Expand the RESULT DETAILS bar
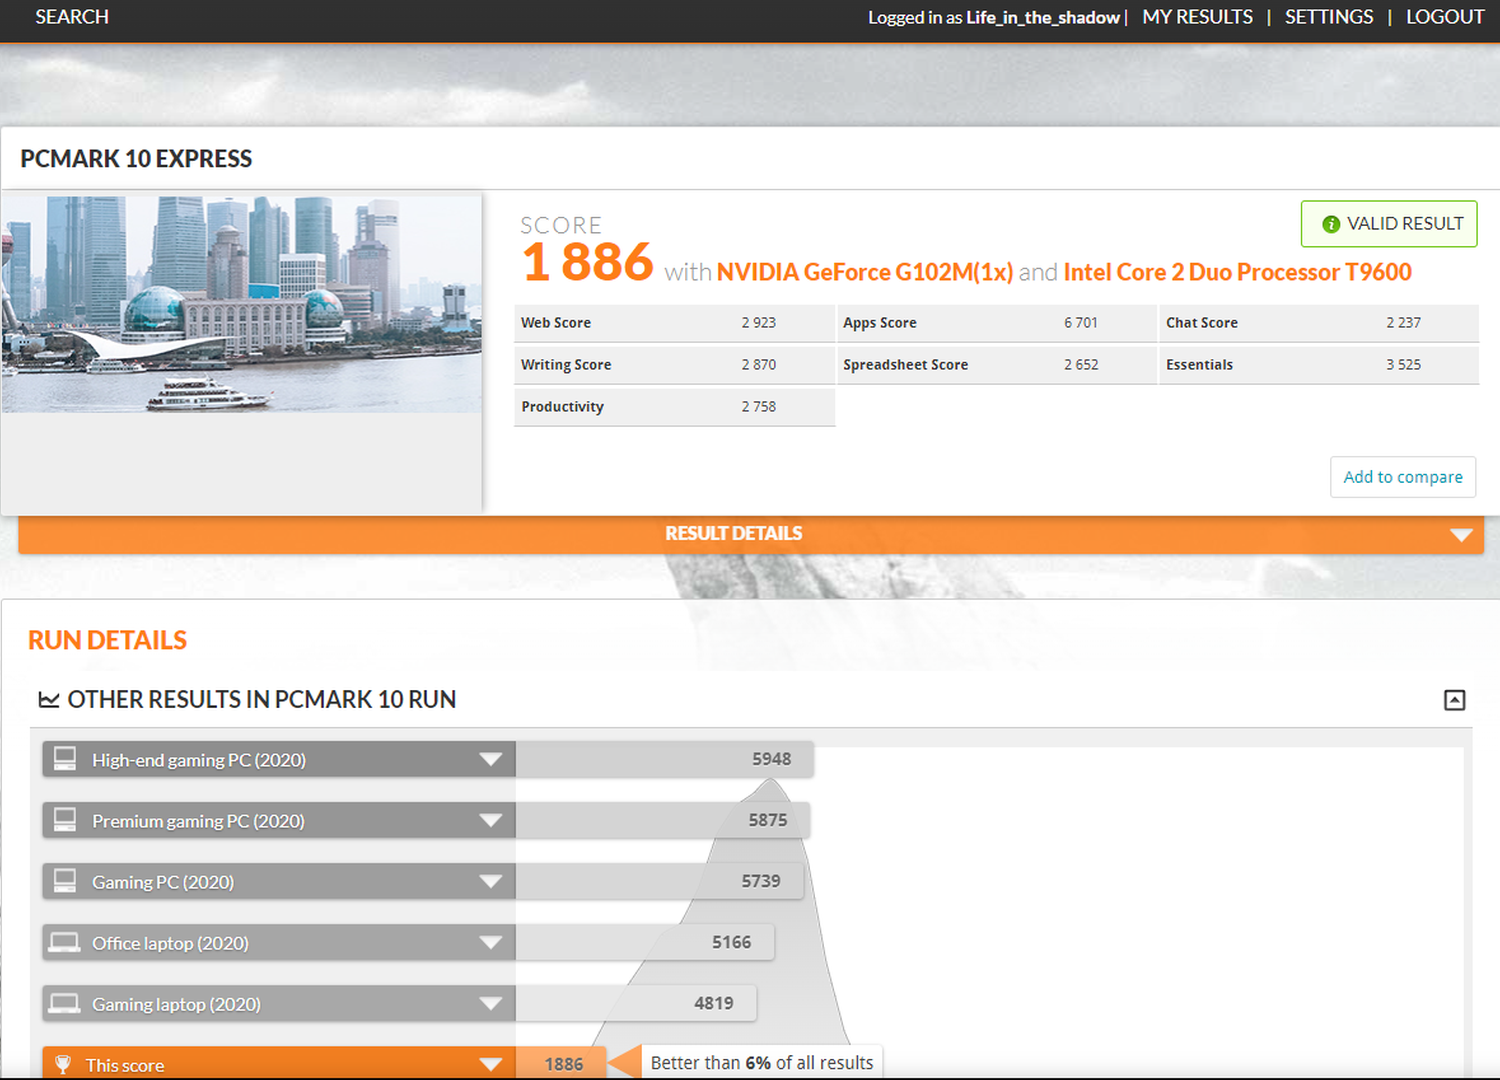The image size is (1500, 1080). (751, 534)
